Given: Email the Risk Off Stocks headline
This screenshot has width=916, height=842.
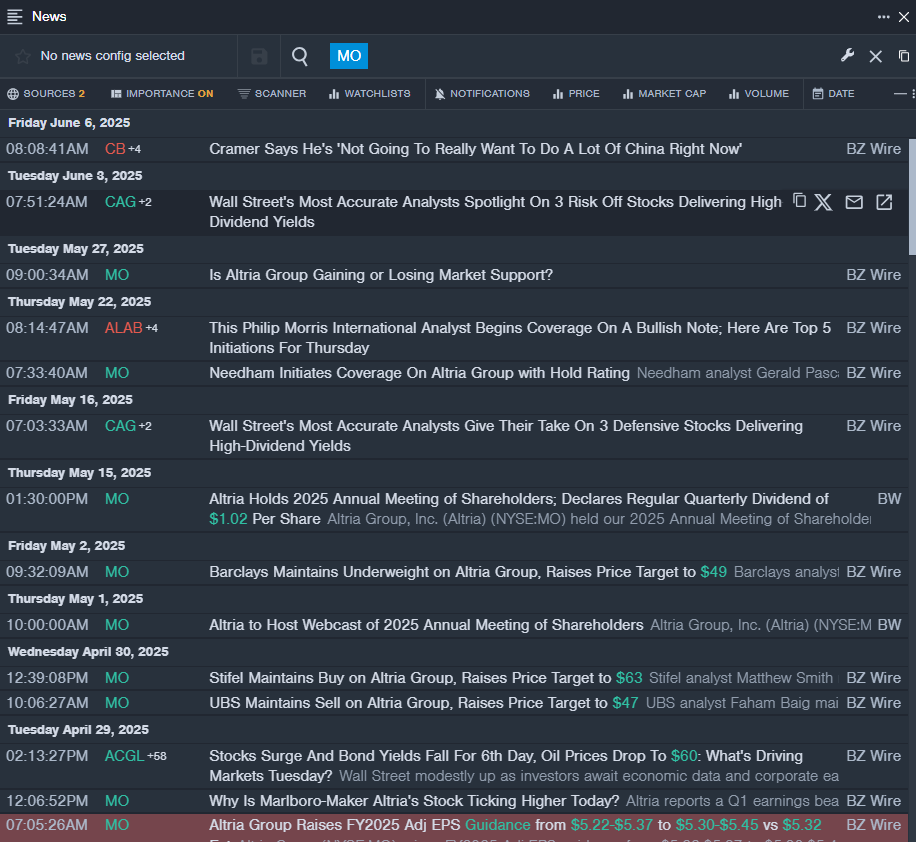Looking at the screenshot, I should click(854, 202).
